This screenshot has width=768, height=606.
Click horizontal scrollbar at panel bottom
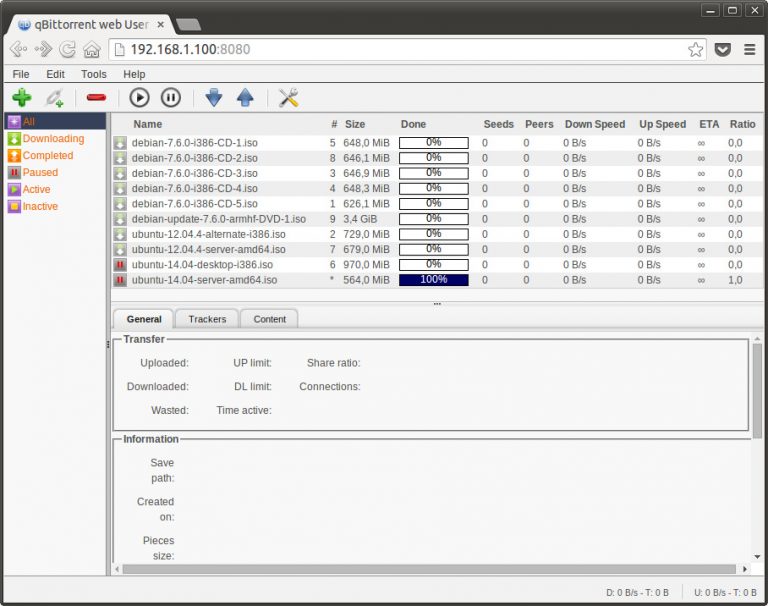pos(429,569)
